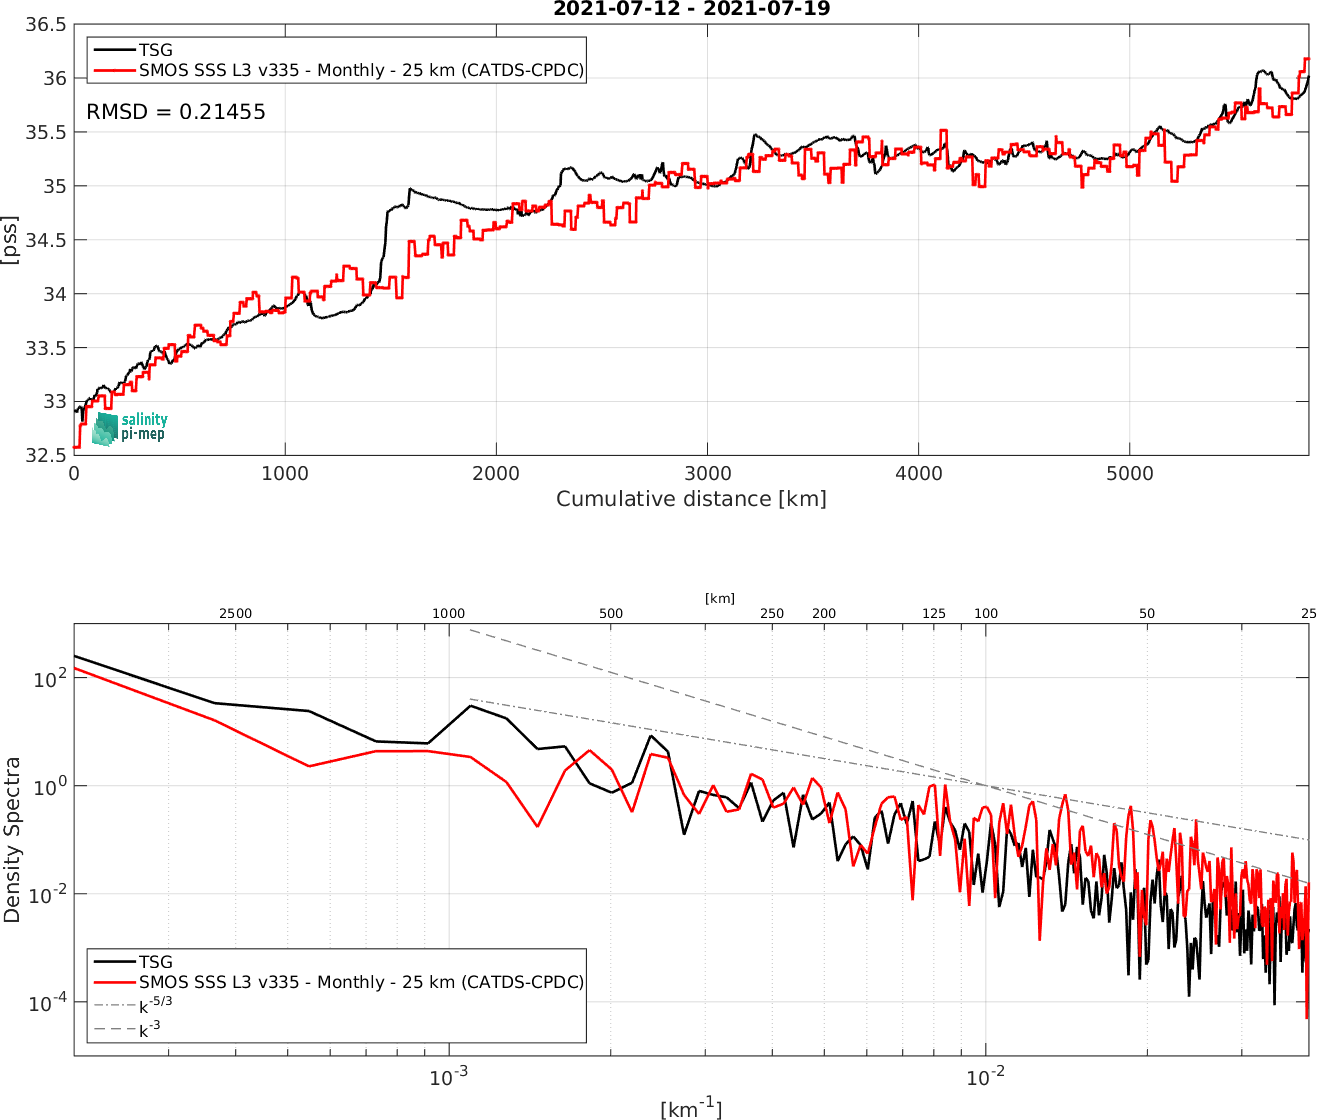This screenshot has width=1317, height=1120.
Task: Click the 10^-2 tick label on wavenumber axis
Action: [x=985, y=1077]
